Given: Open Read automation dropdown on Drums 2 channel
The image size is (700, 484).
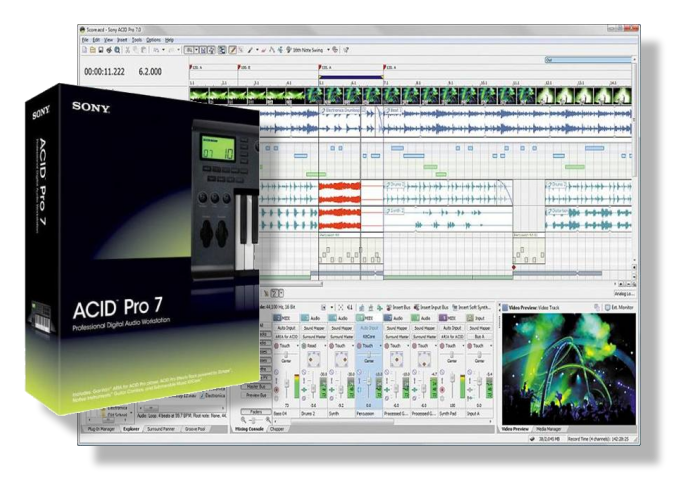Looking at the screenshot, I should 313,346.
